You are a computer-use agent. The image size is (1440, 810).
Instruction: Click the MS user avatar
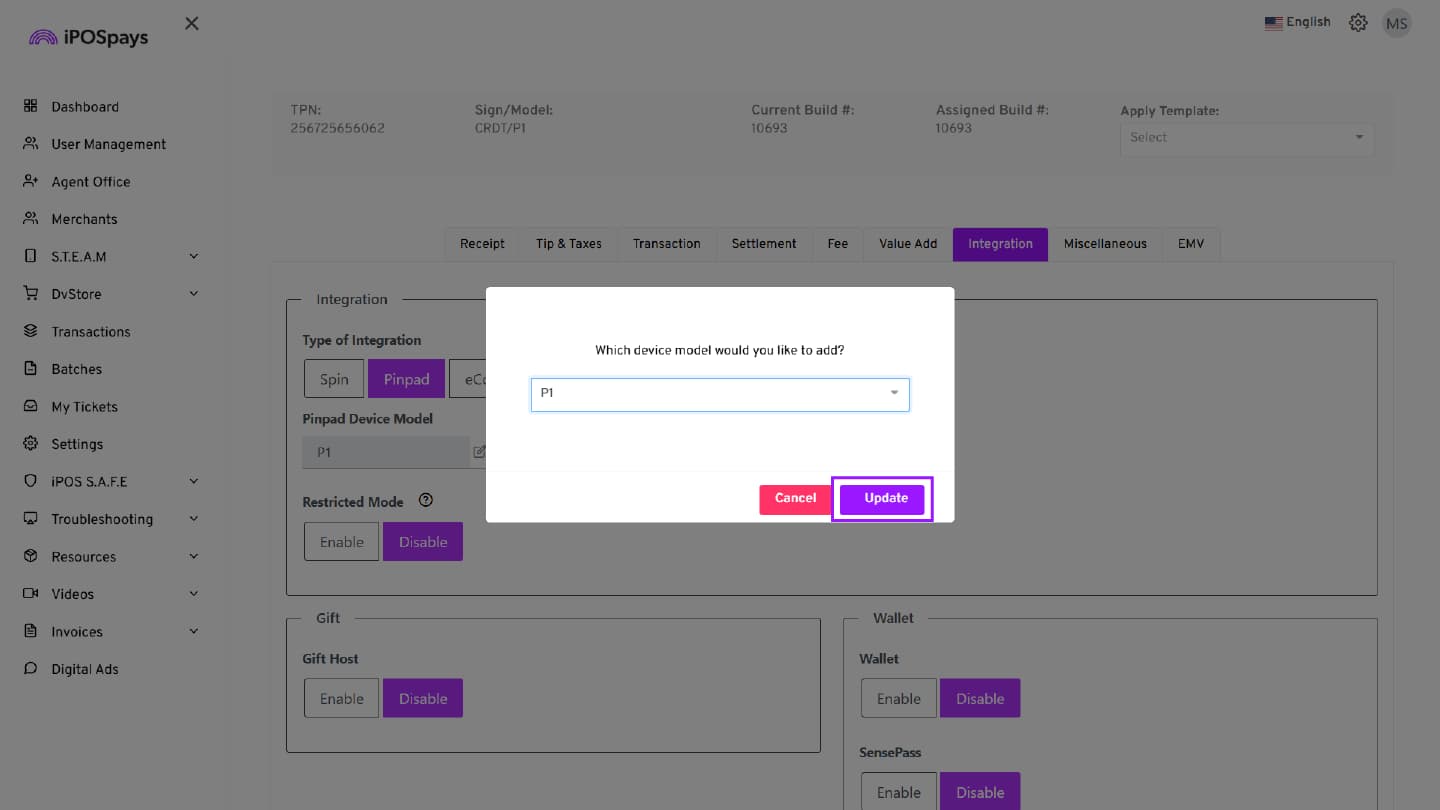(x=1396, y=23)
